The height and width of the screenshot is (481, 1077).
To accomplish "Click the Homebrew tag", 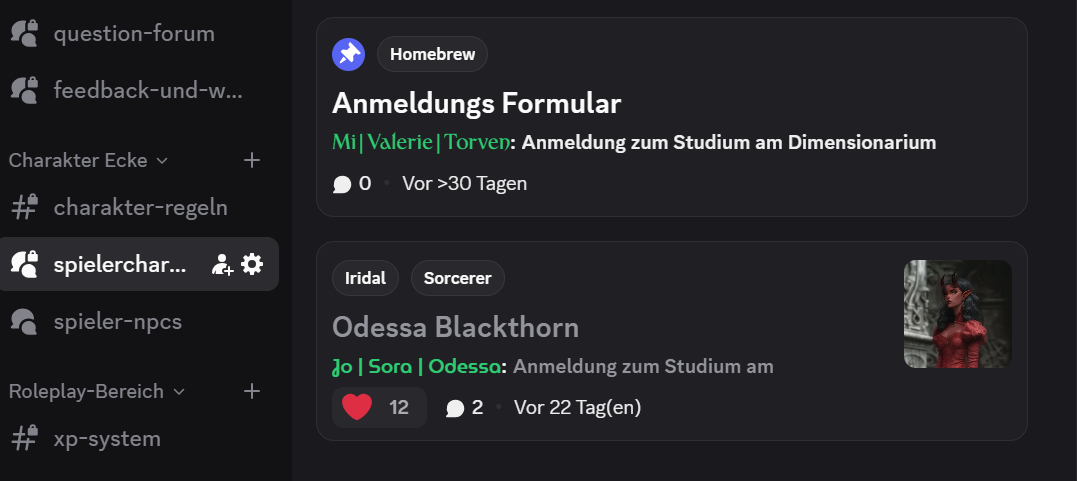I will point(432,54).
